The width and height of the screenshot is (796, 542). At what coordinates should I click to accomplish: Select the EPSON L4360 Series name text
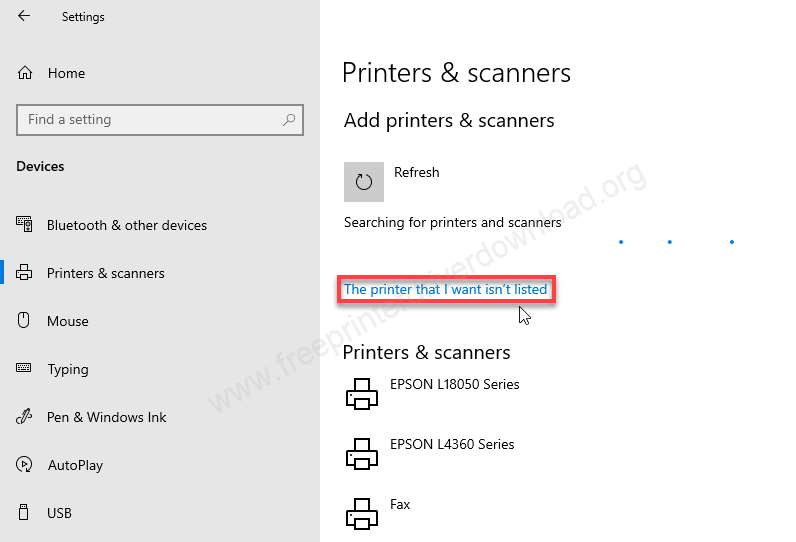[x=452, y=444]
